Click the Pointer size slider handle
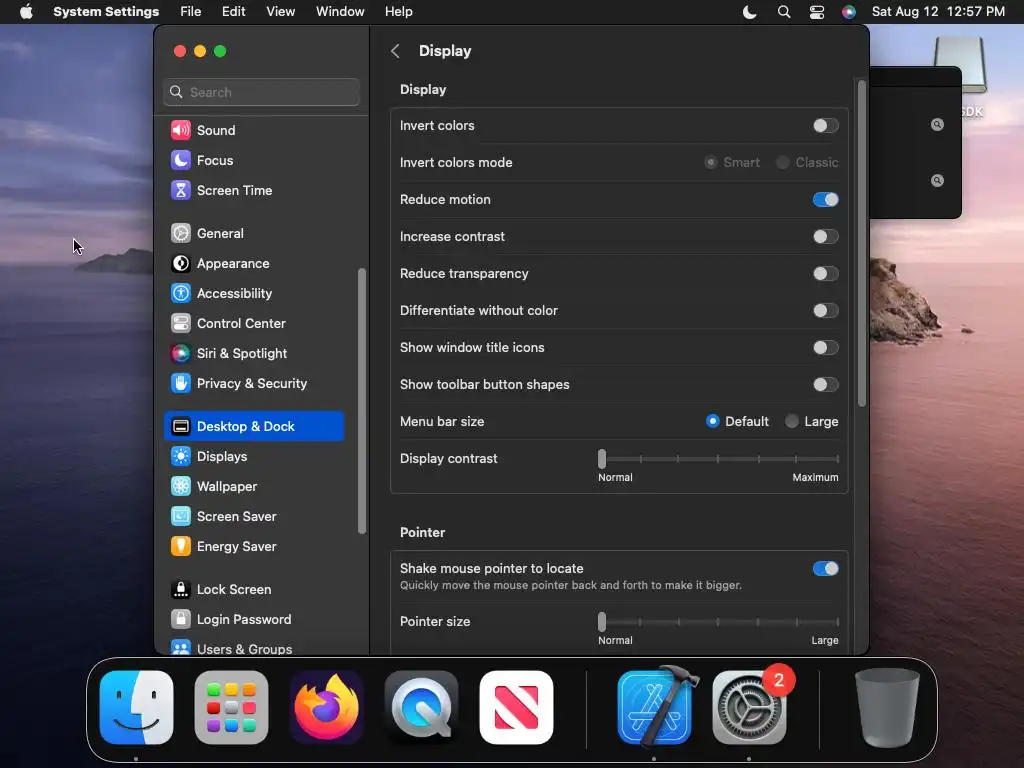 [x=601, y=621]
